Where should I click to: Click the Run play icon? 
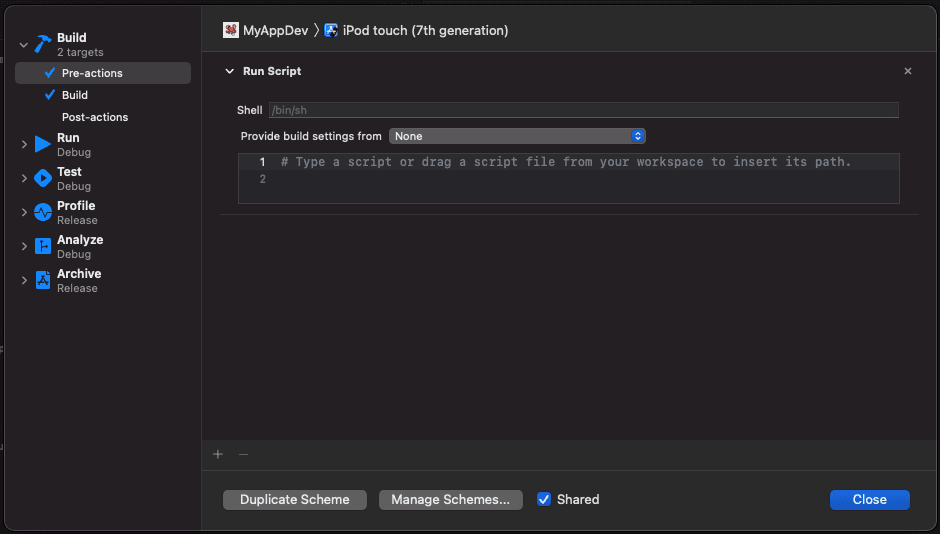pos(43,144)
